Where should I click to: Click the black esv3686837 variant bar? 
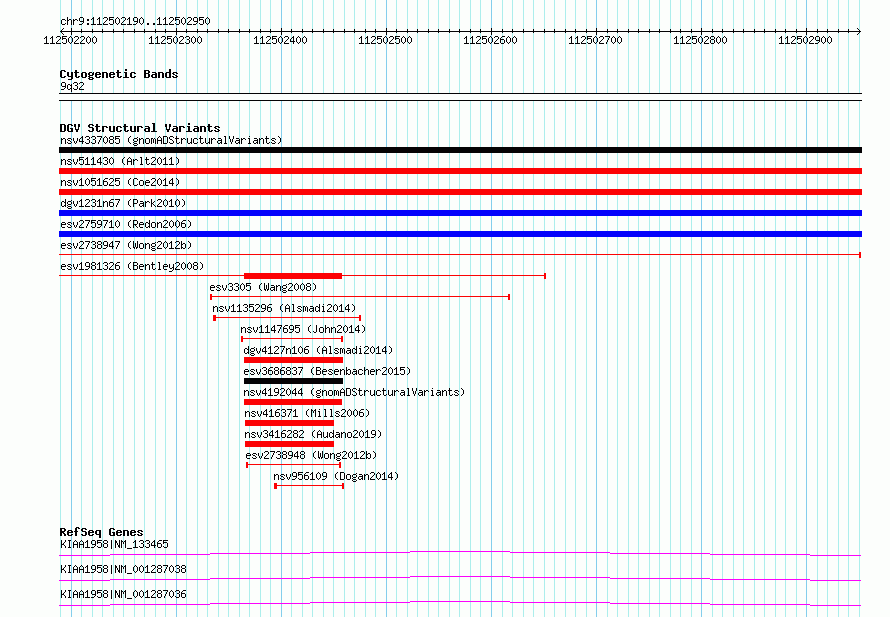(x=293, y=381)
